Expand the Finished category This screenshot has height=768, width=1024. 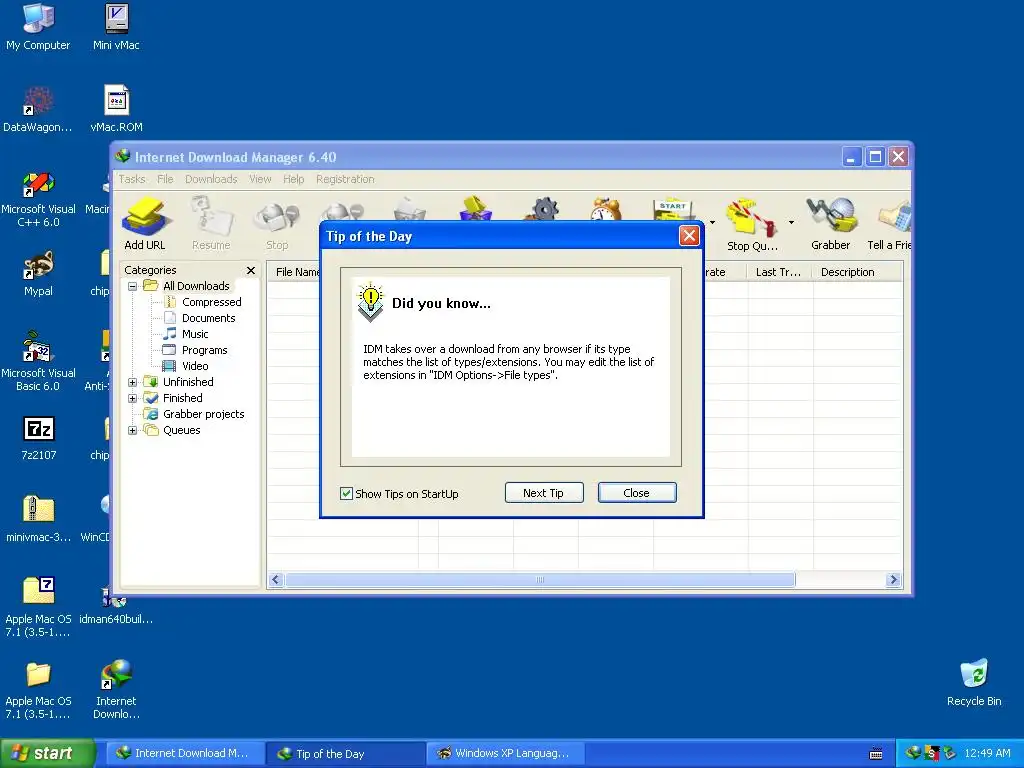(133, 398)
